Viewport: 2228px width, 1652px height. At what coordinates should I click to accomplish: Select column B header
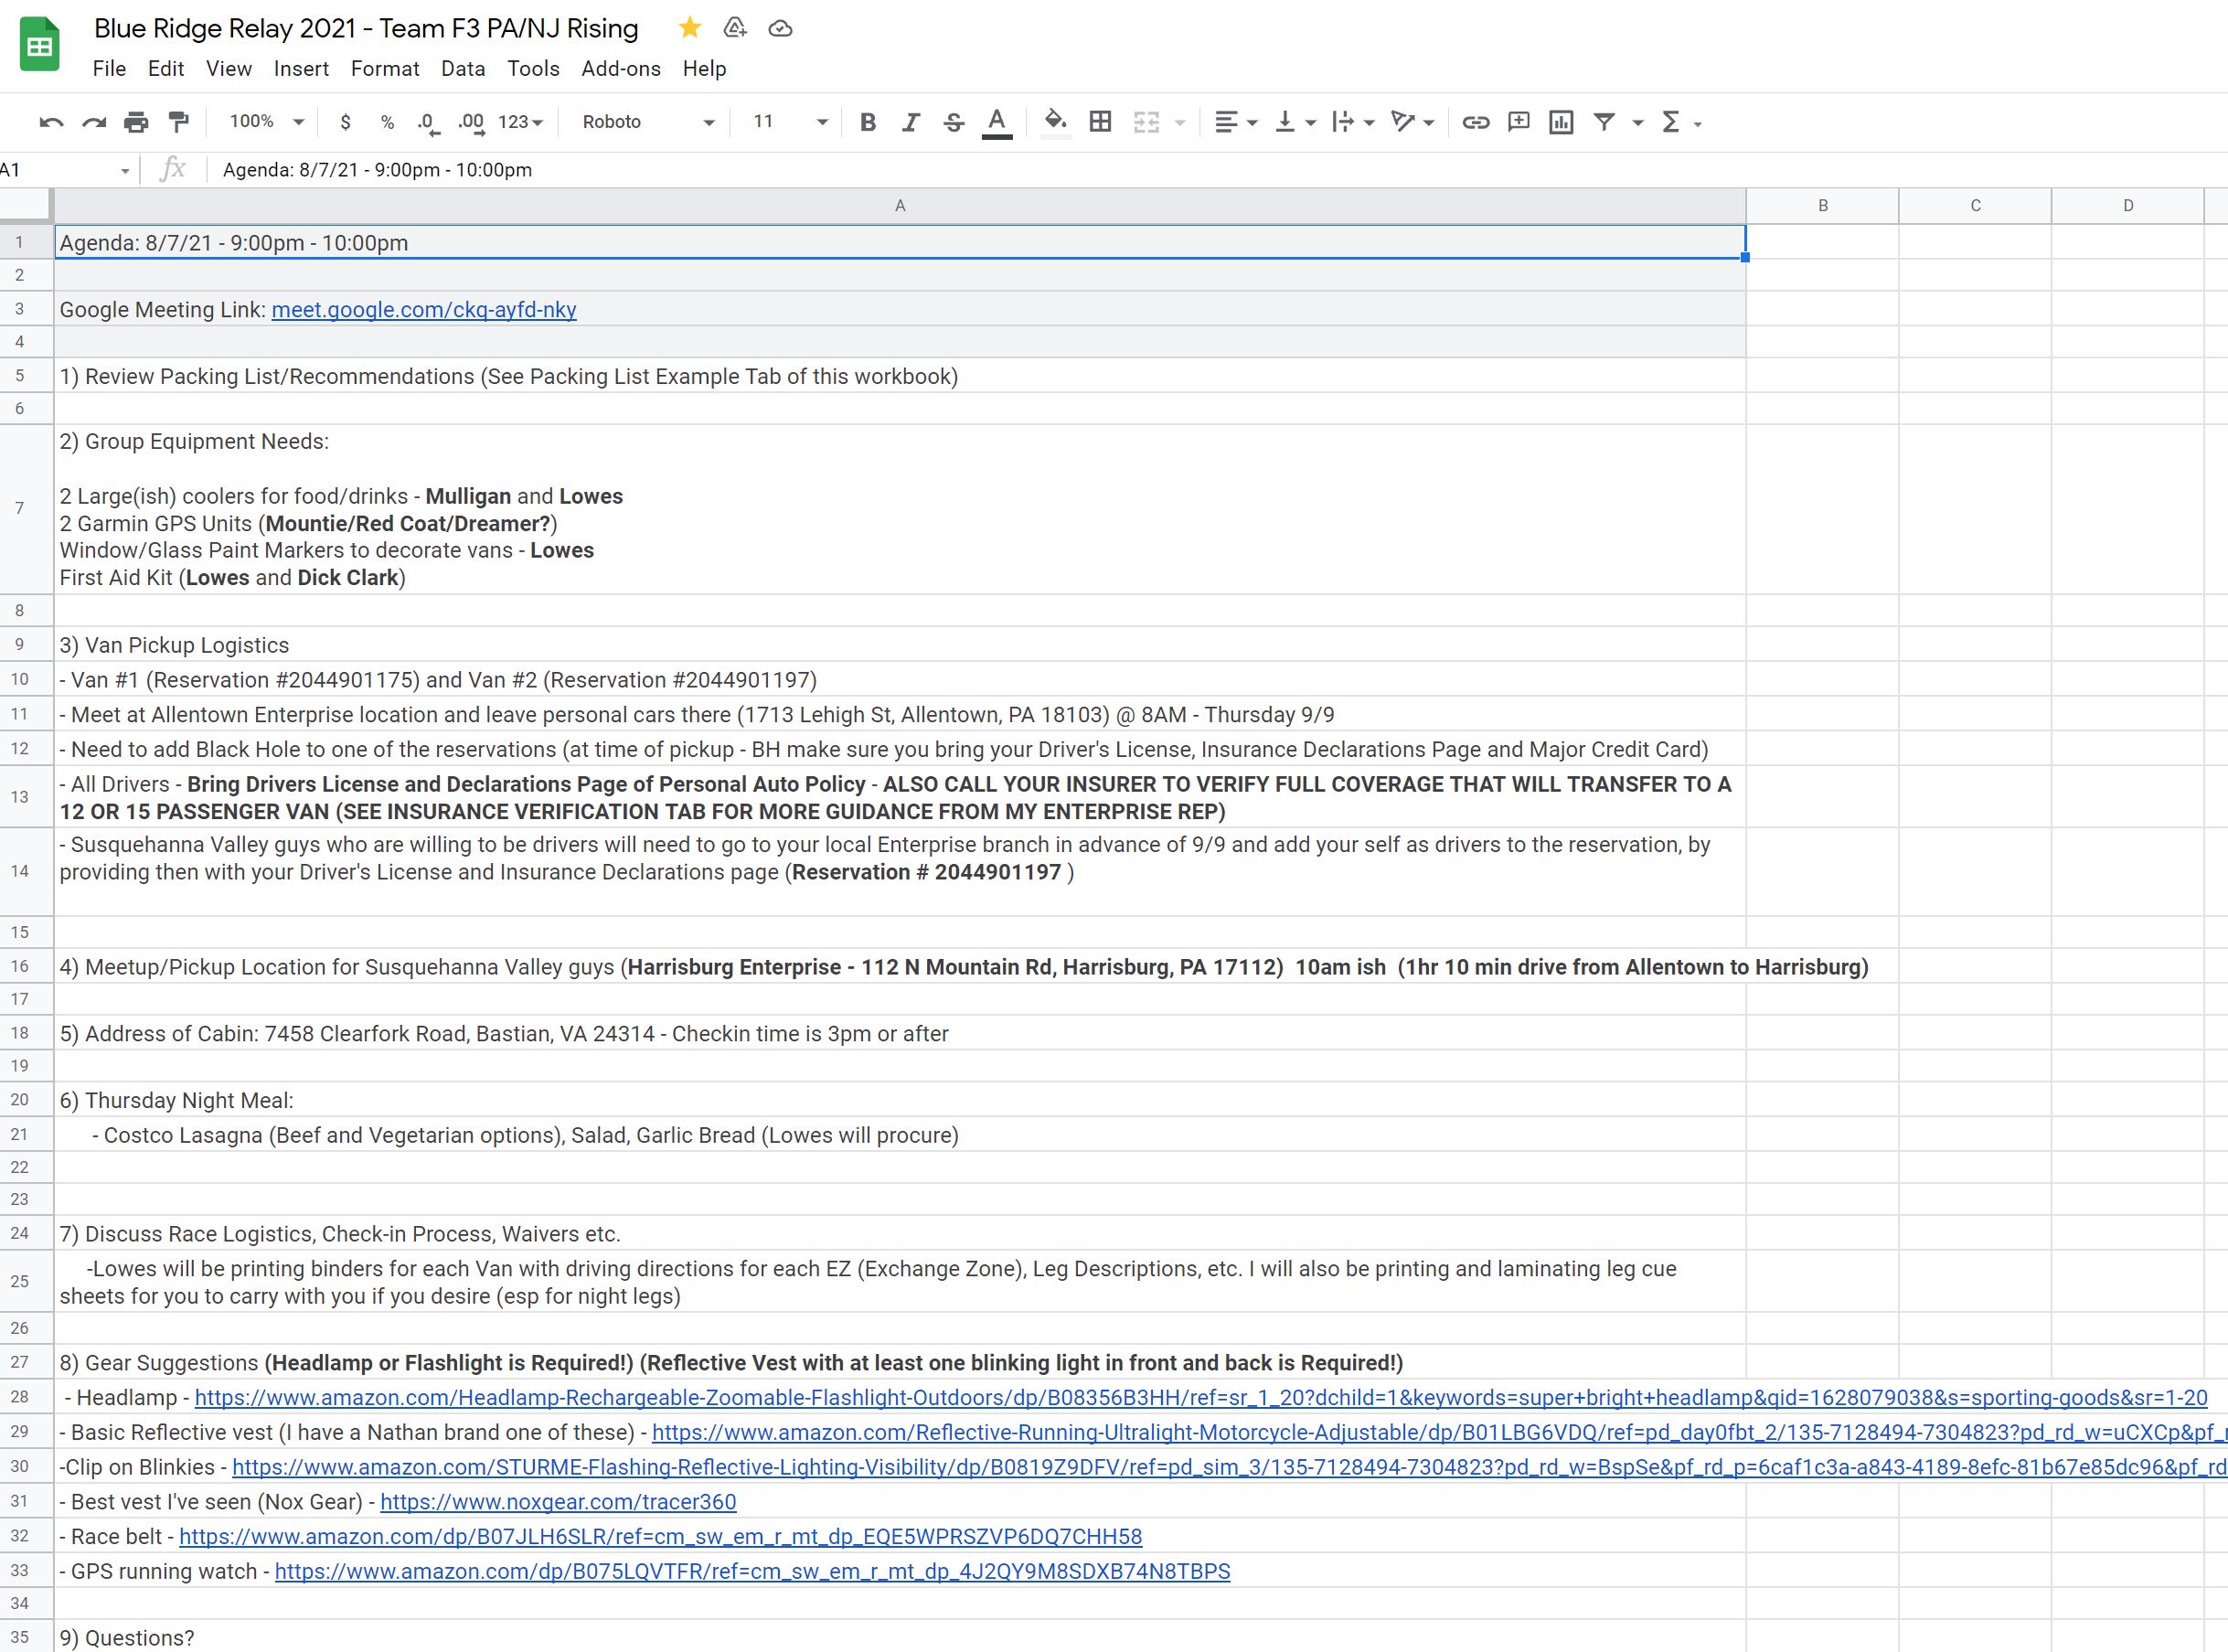click(x=1822, y=206)
